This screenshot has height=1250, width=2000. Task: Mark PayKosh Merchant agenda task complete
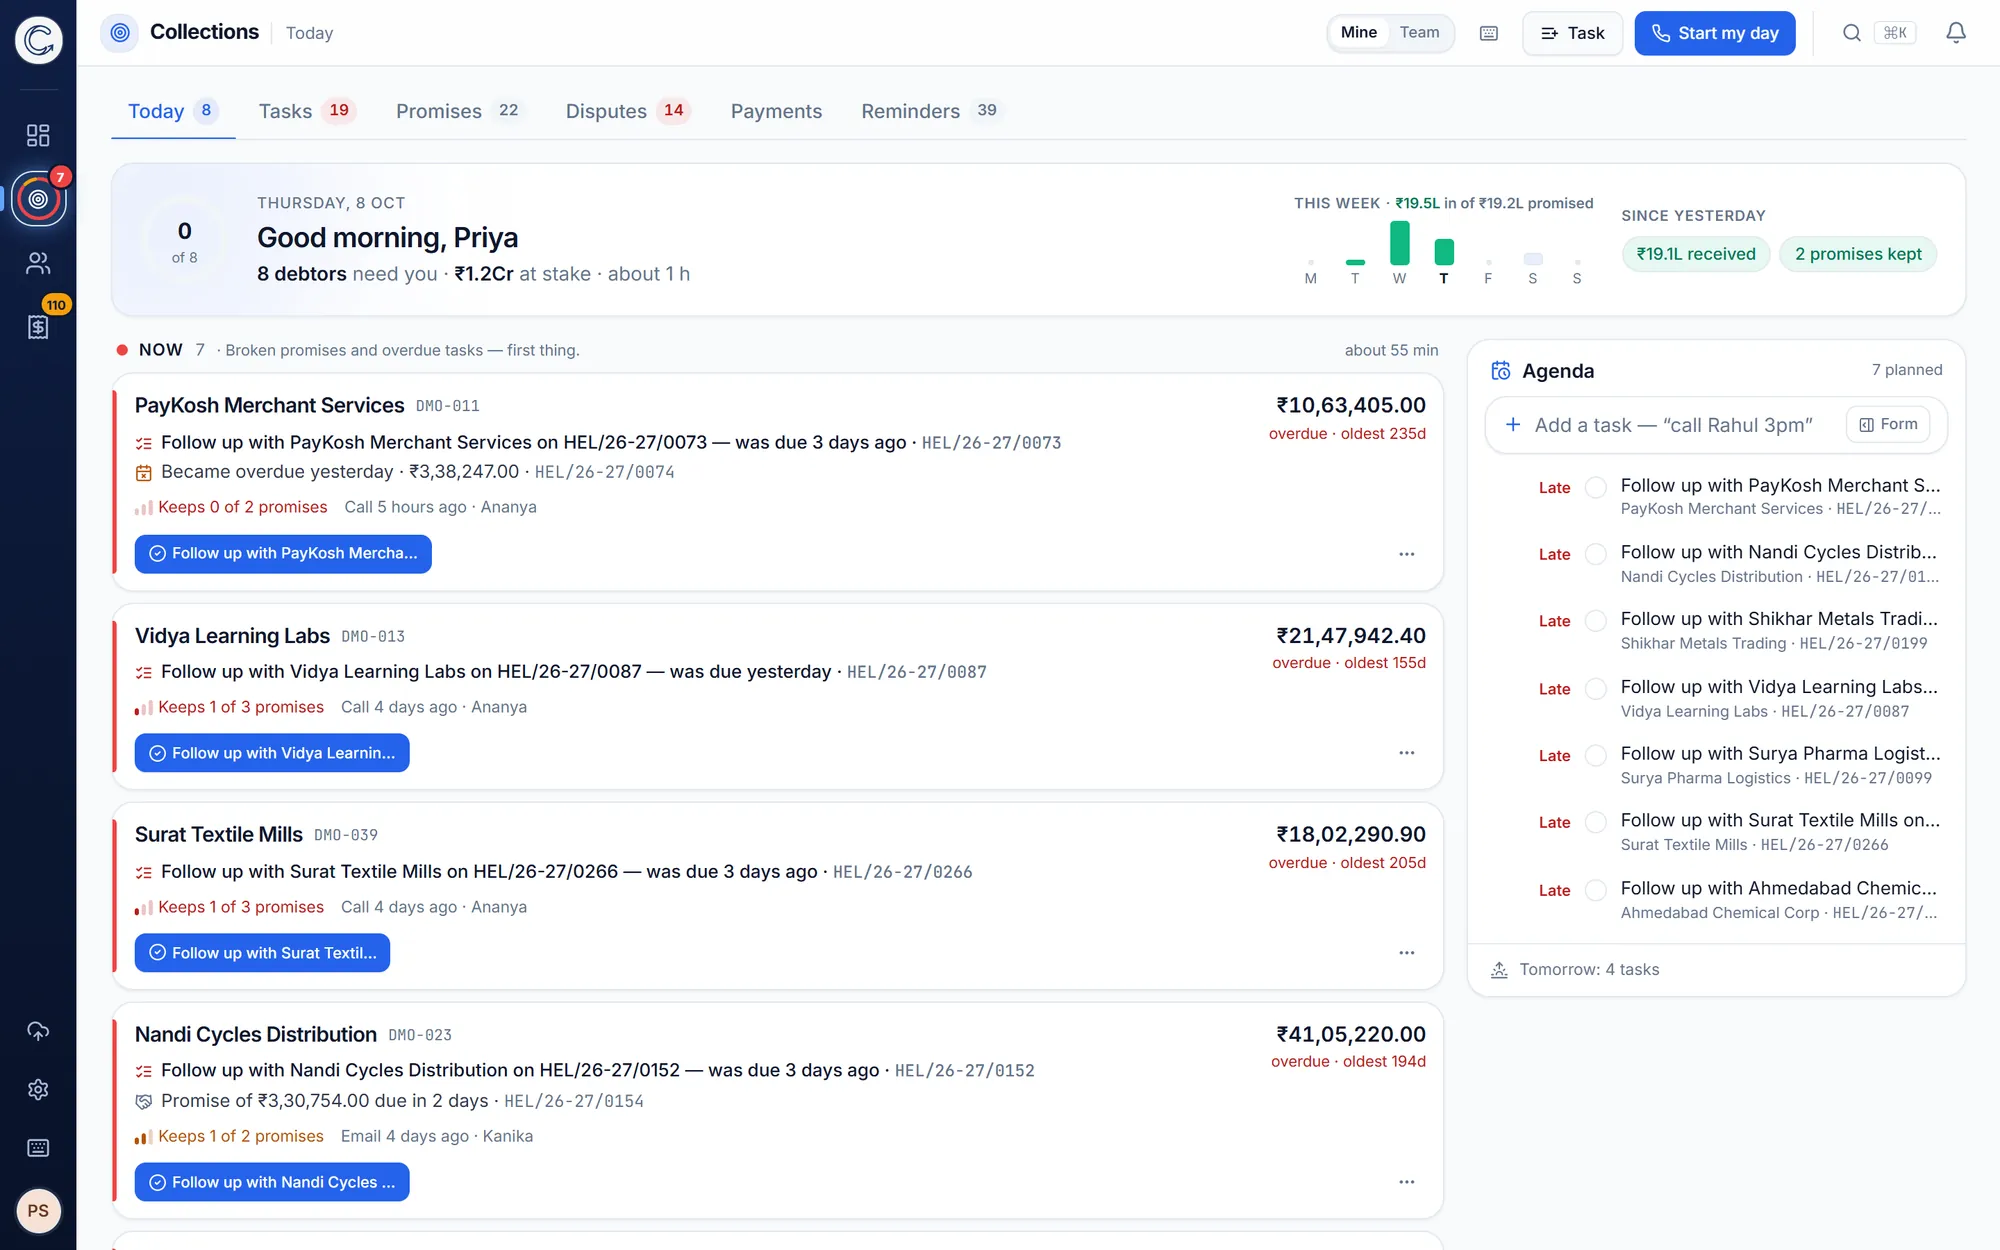1596,487
